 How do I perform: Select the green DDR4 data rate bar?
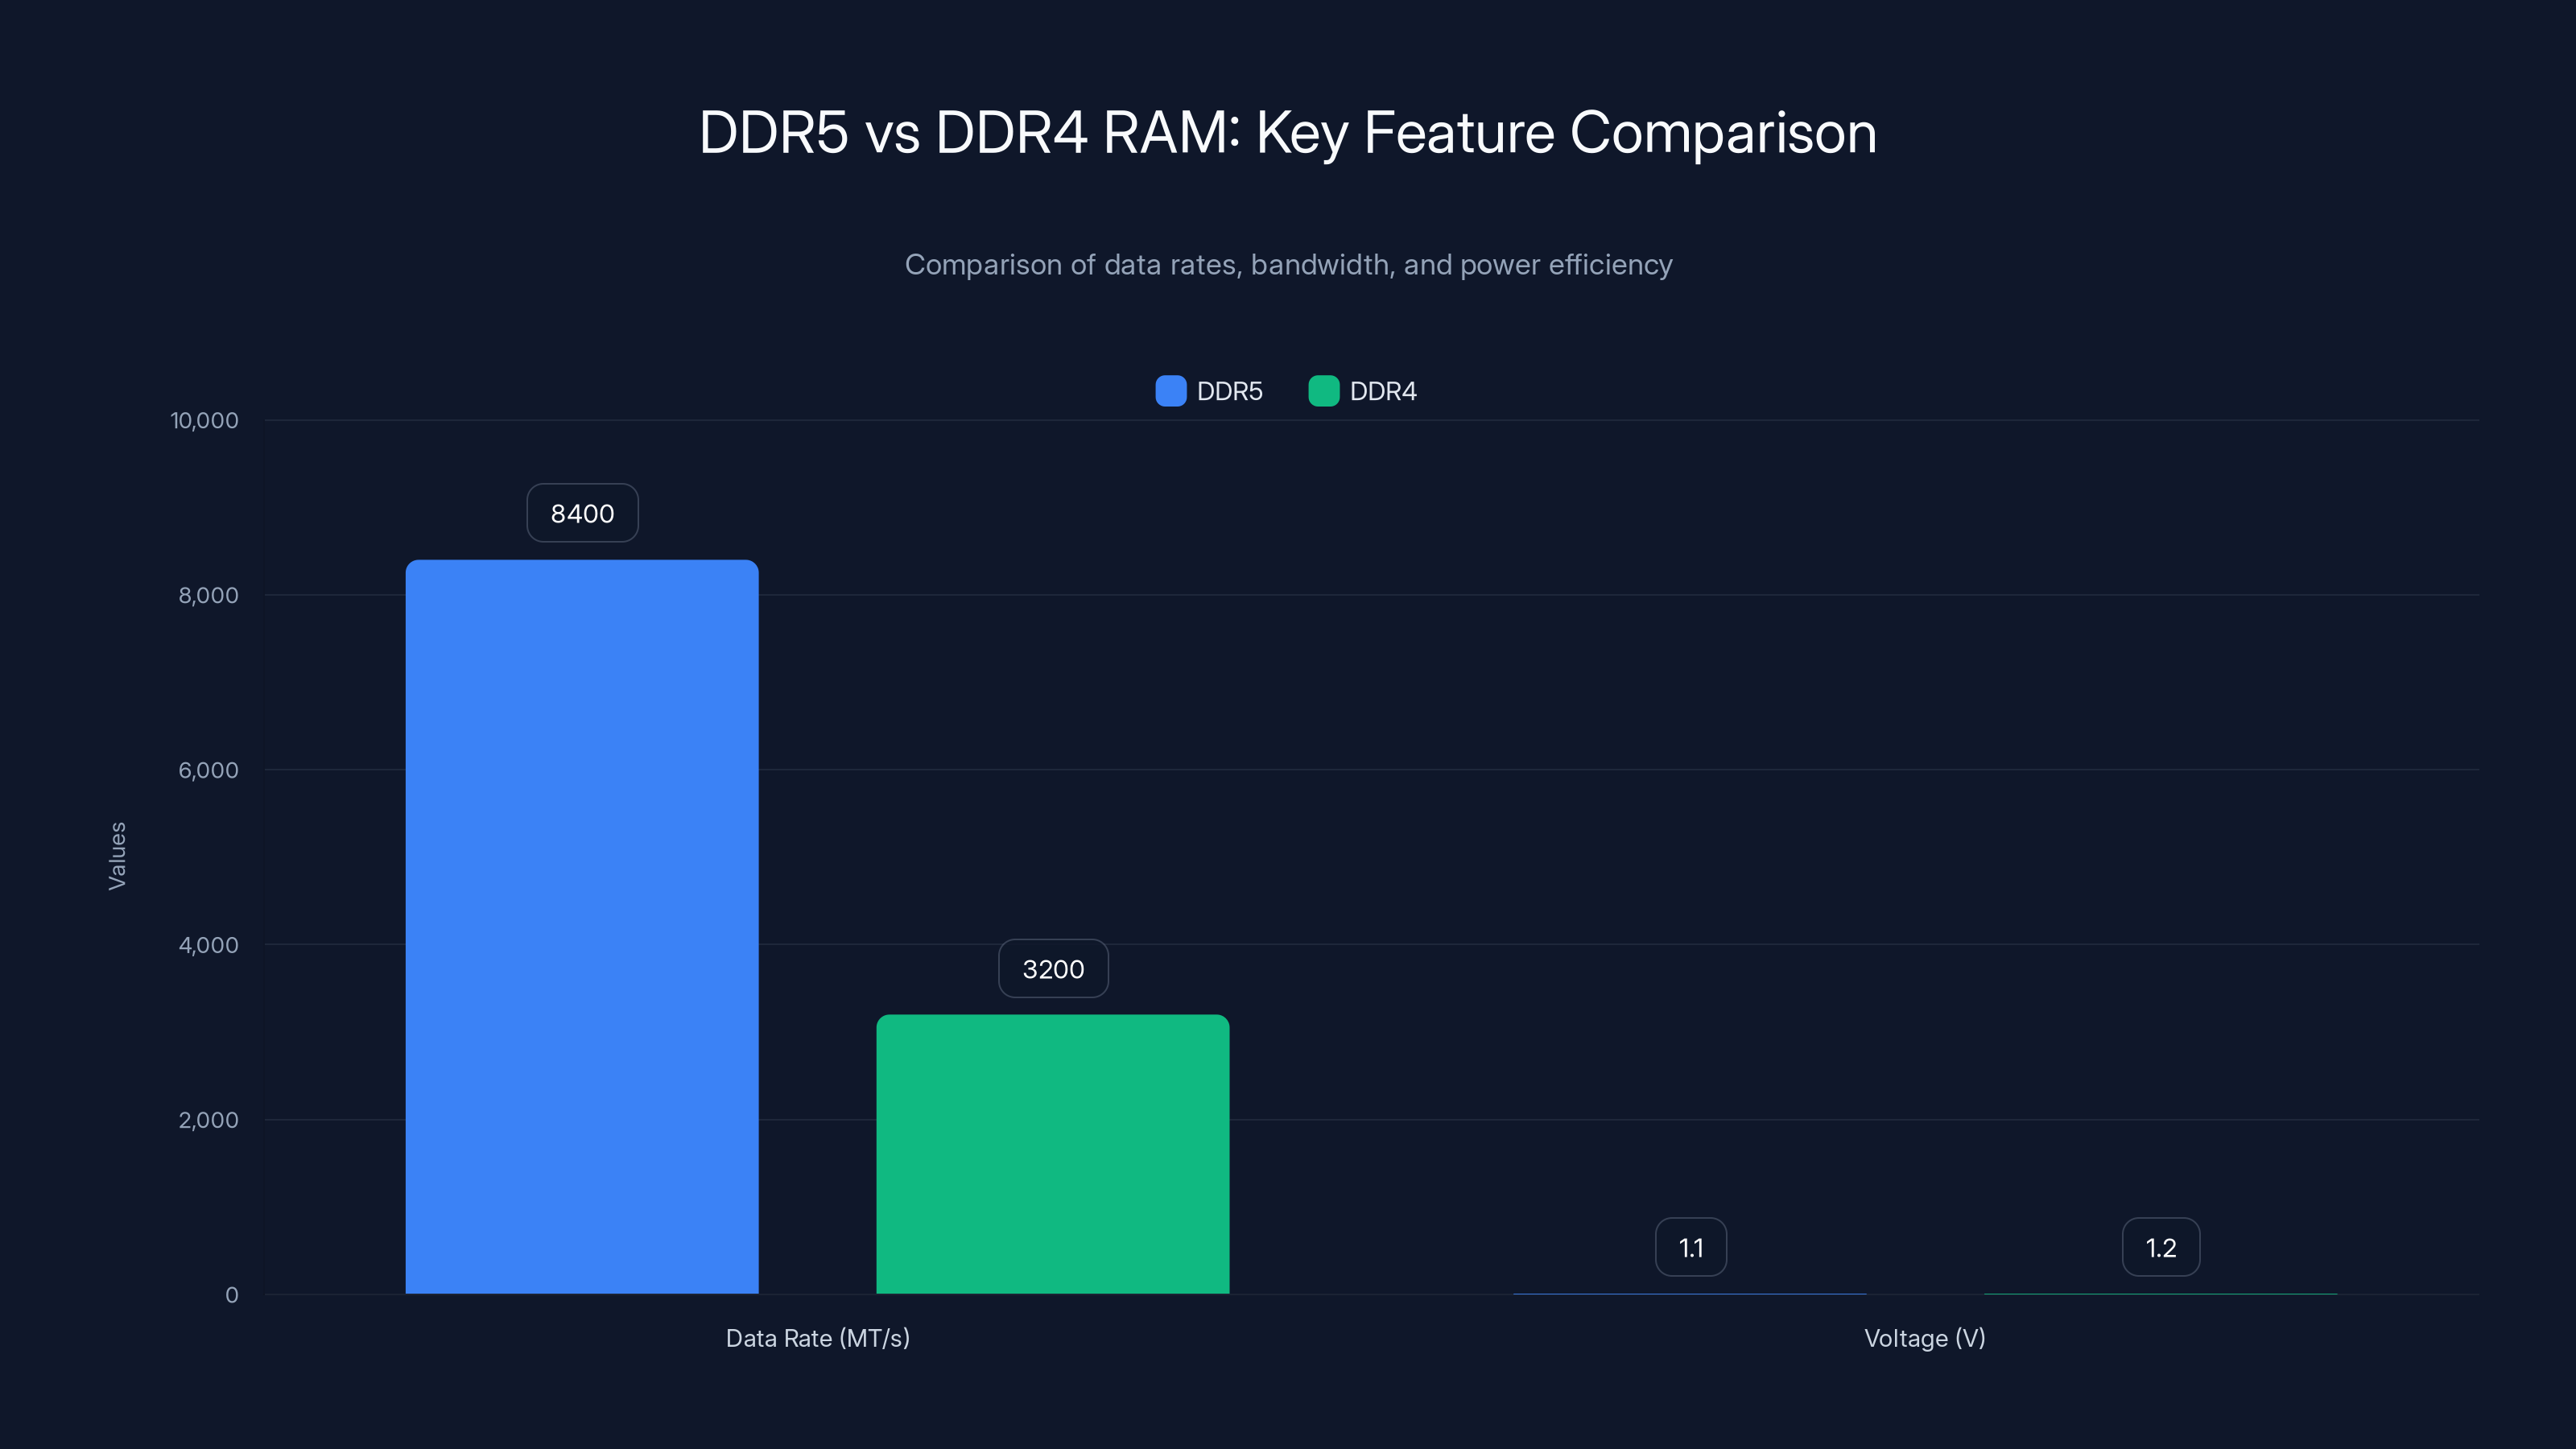point(1052,1150)
